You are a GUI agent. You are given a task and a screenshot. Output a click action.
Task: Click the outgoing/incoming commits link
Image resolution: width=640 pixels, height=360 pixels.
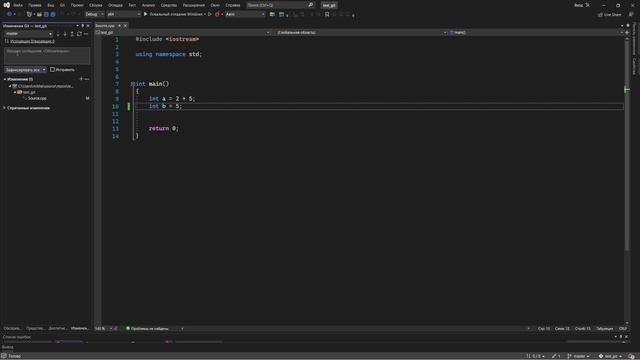click(x=32, y=42)
